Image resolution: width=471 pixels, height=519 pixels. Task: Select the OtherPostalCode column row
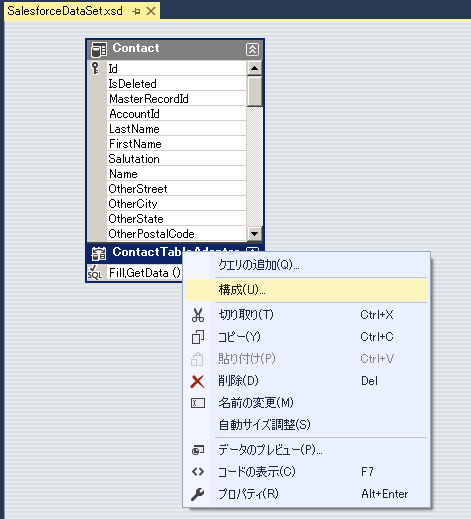click(176, 234)
